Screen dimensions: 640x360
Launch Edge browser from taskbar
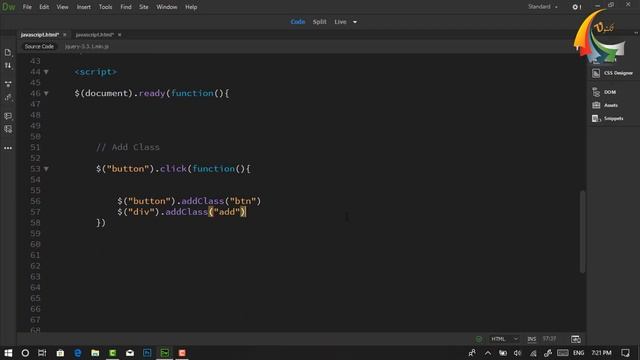(x=78, y=353)
